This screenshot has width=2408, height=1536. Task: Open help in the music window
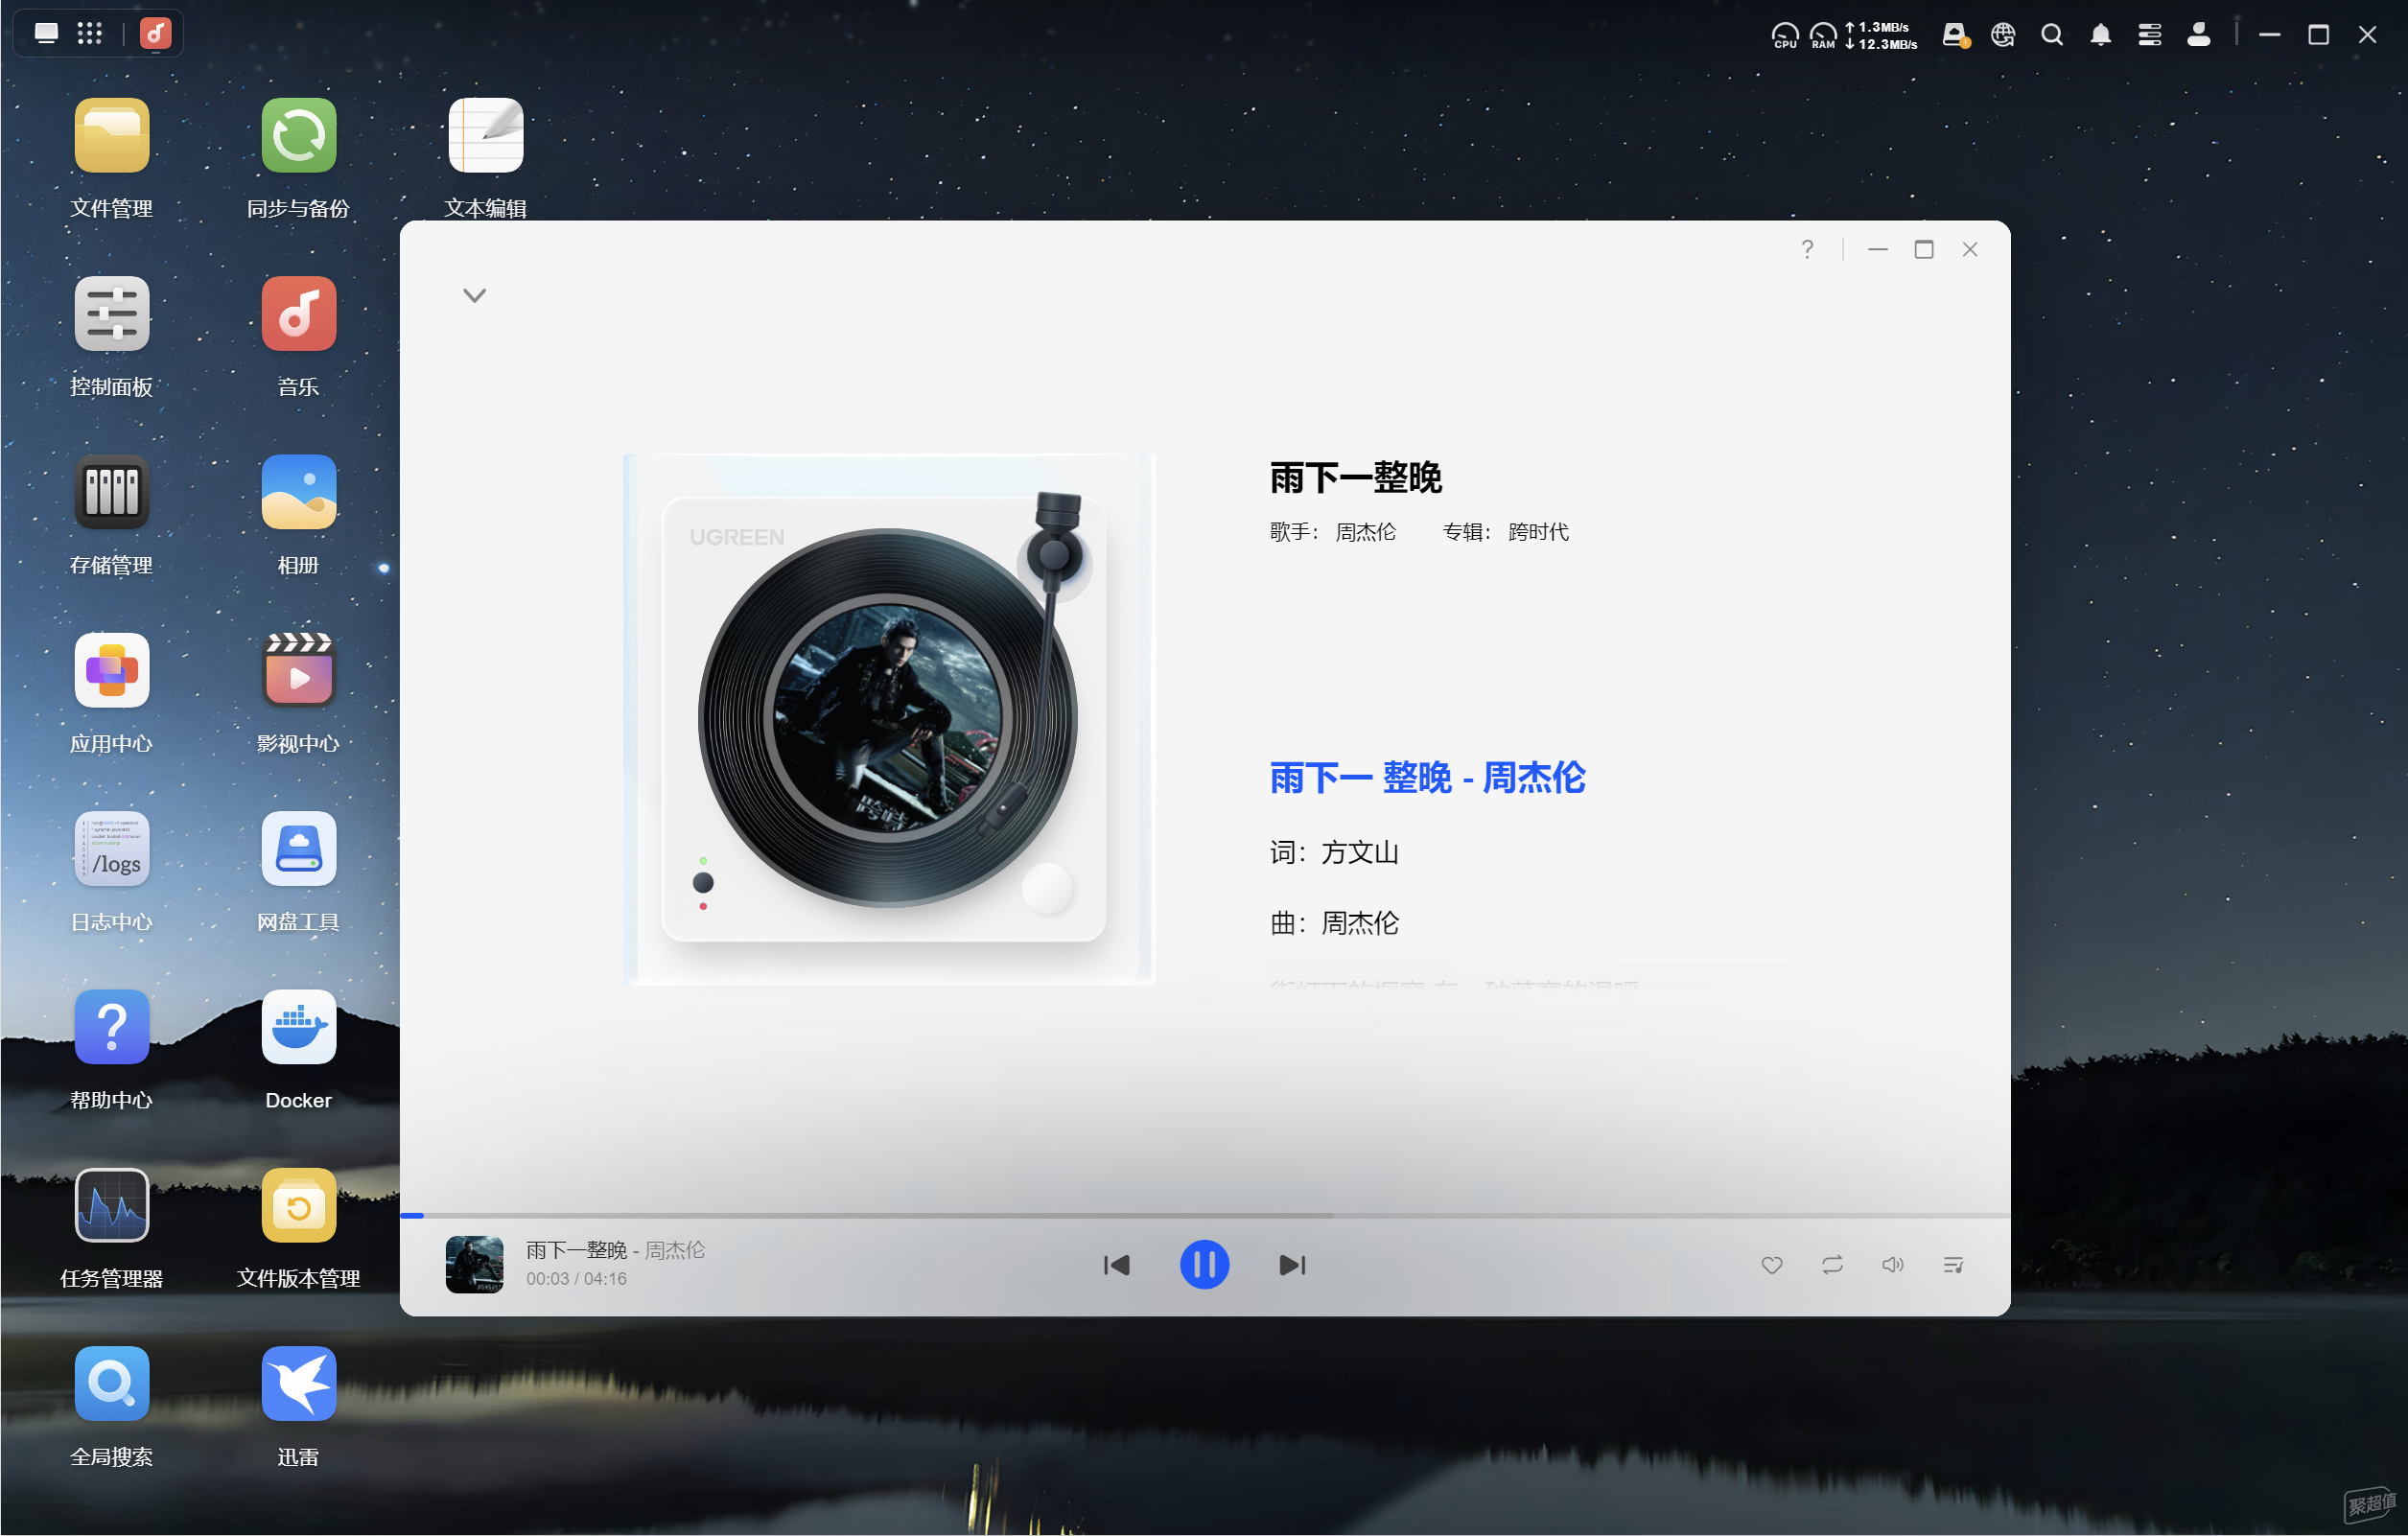coord(1807,249)
